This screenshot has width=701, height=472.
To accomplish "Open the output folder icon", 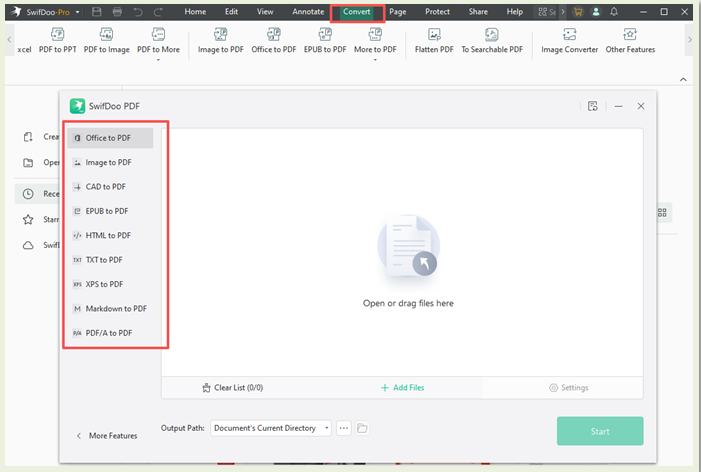I will coord(362,428).
